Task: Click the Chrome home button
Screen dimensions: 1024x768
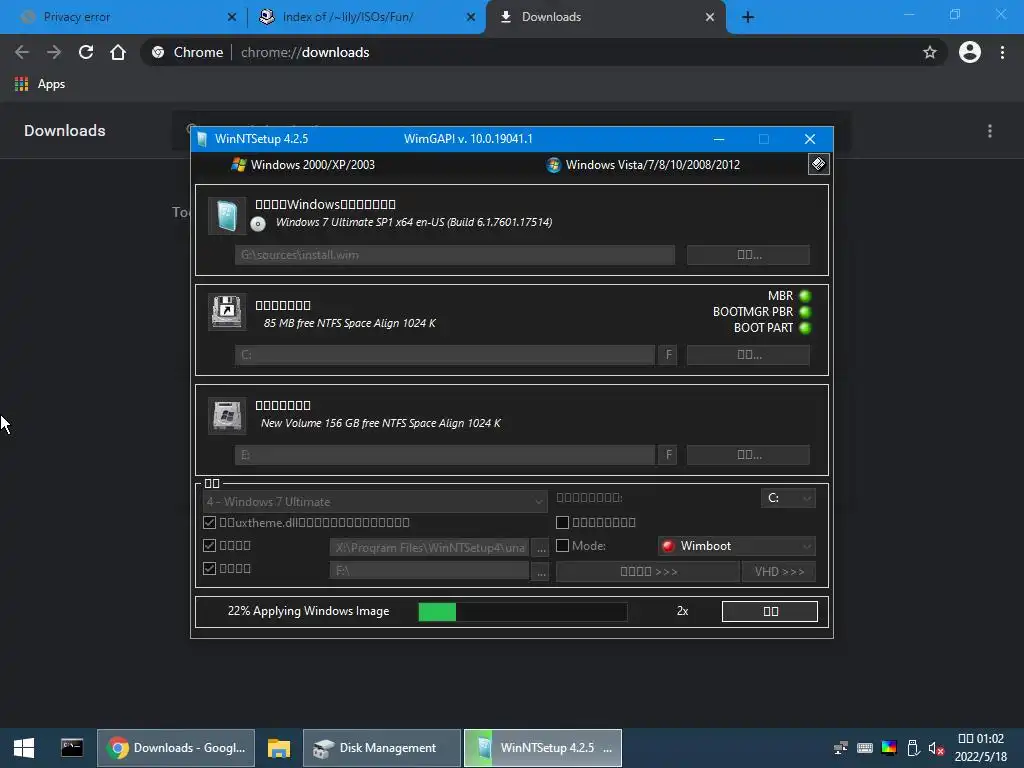Action: coord(118,52)
